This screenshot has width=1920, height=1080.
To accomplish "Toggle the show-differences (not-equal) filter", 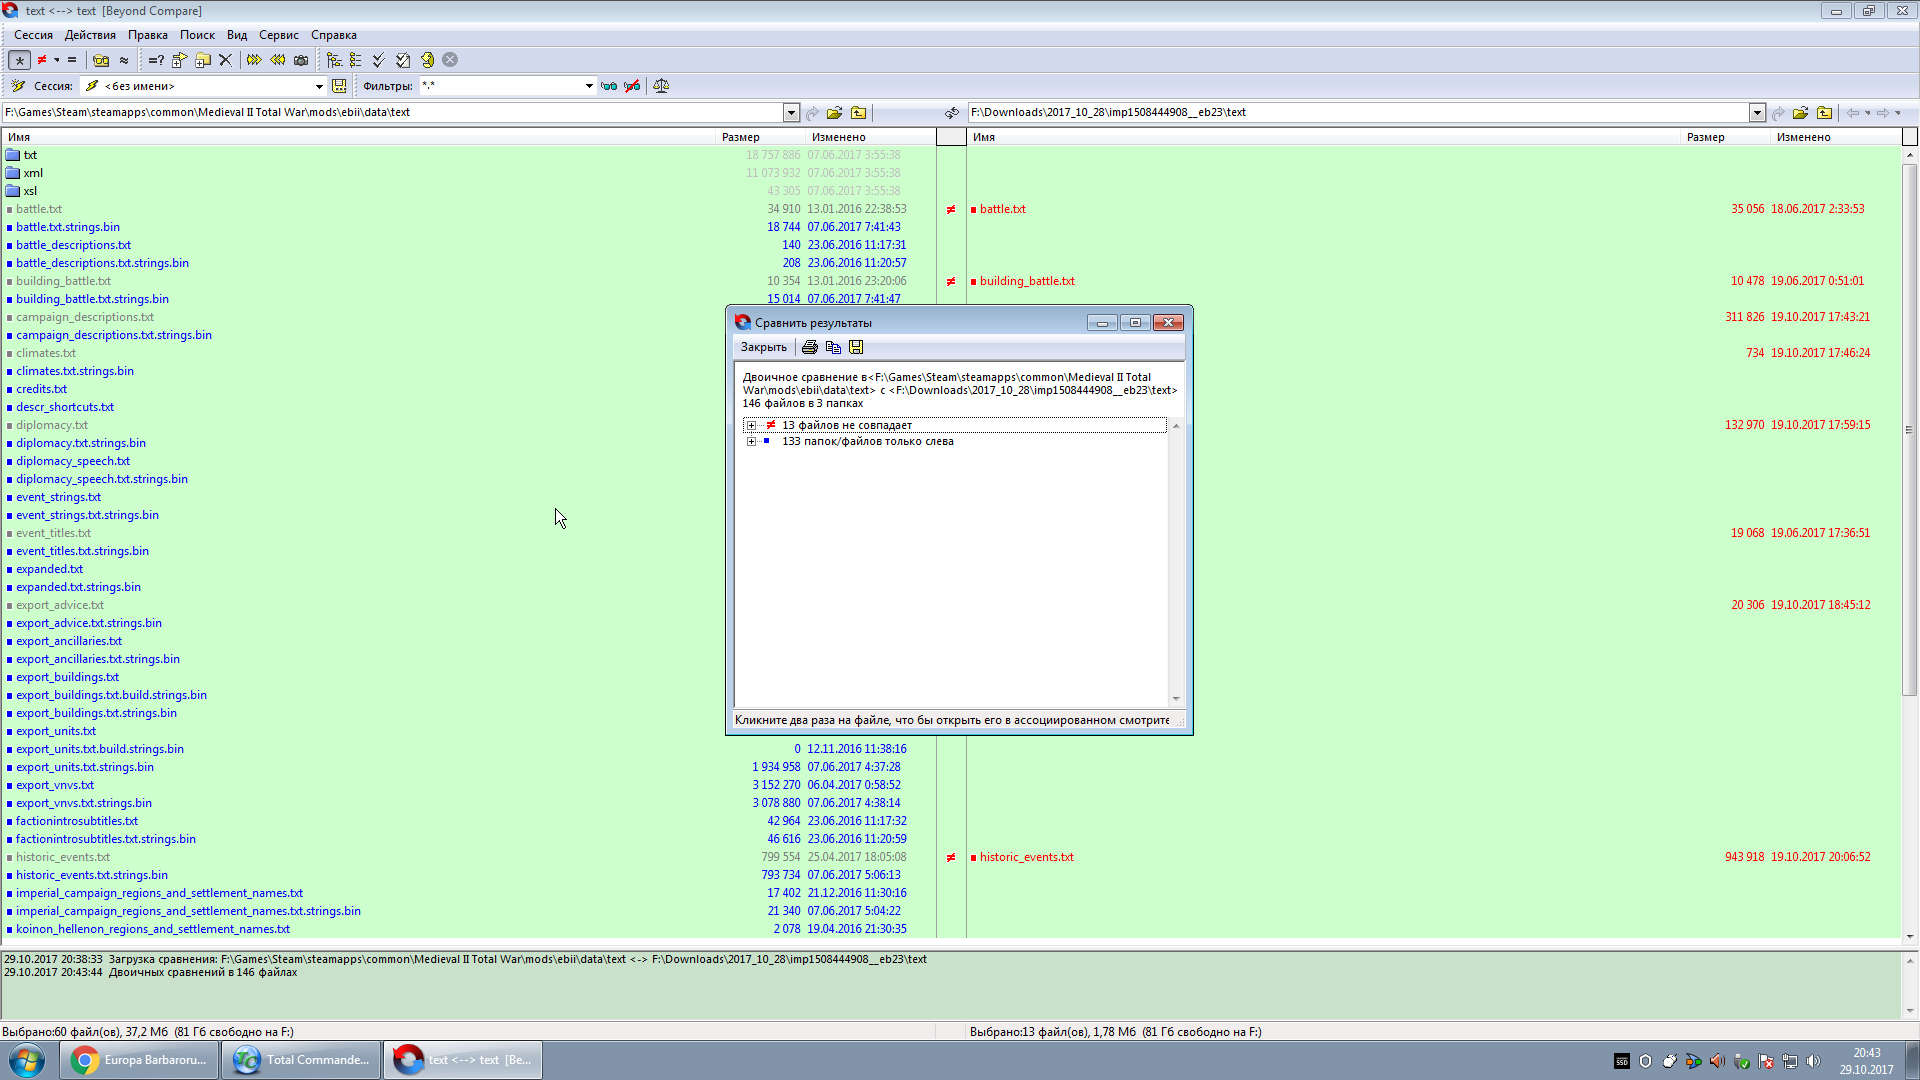I will (x=42, y=60).
